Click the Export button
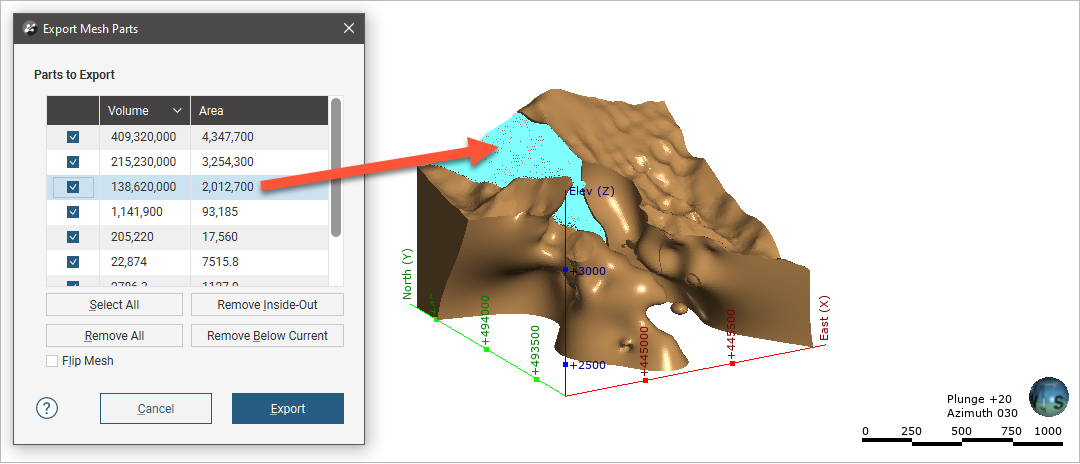The image size is (1080, 464). point(288,408)
